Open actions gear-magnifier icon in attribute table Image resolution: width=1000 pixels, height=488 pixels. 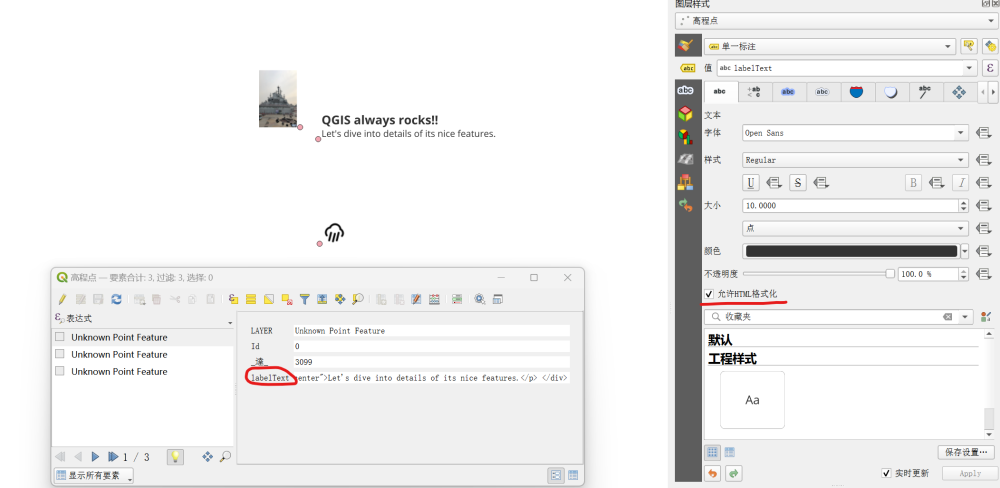coord(480,299)
